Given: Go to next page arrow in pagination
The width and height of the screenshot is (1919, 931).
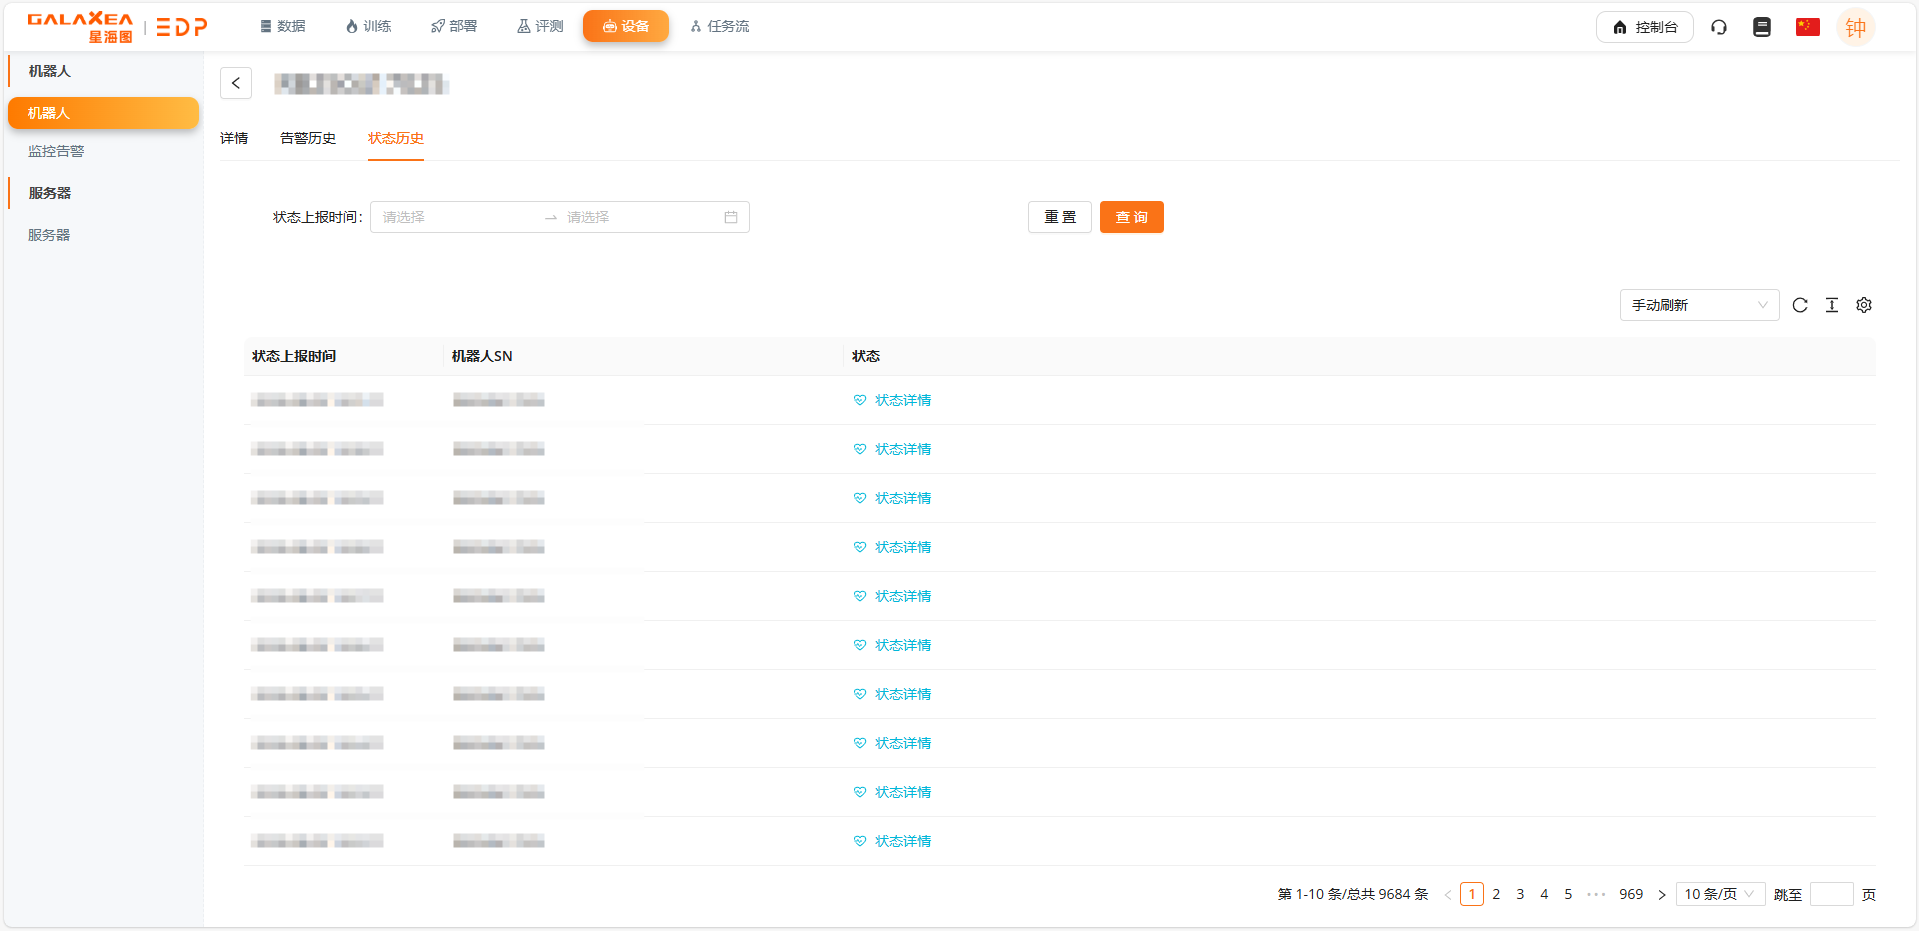Looking at the screenshot, I should 1662,894.
